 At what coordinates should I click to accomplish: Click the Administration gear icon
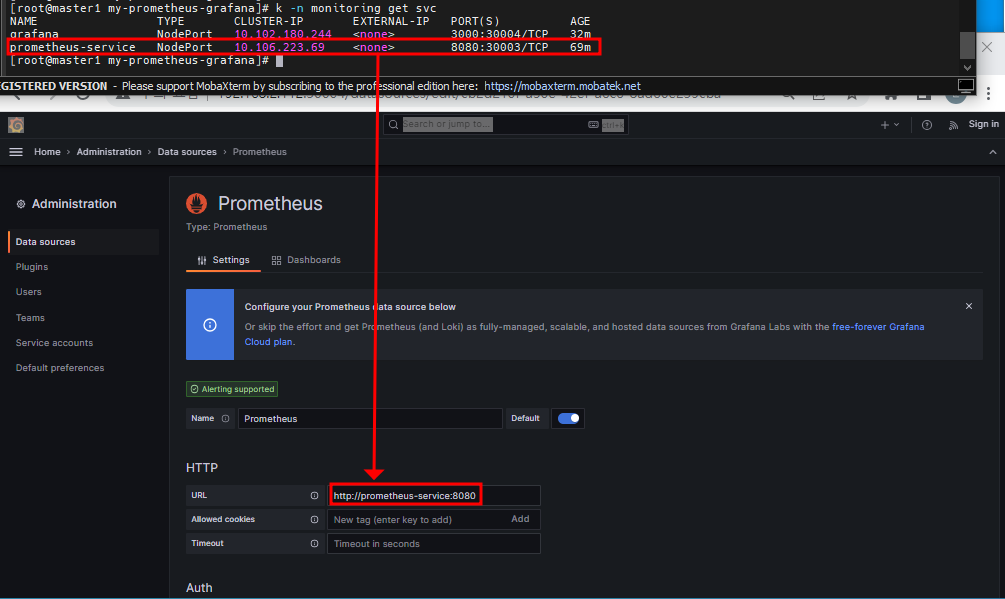(21, 204)
